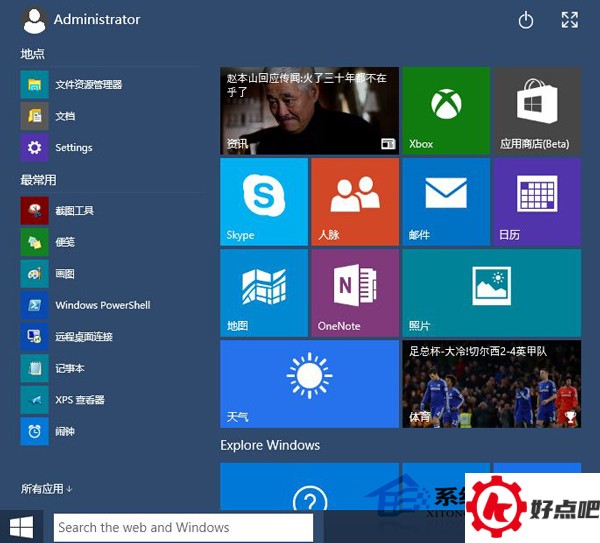
Task: Click the XPS 查看器 text label
Action: (80, 400)
